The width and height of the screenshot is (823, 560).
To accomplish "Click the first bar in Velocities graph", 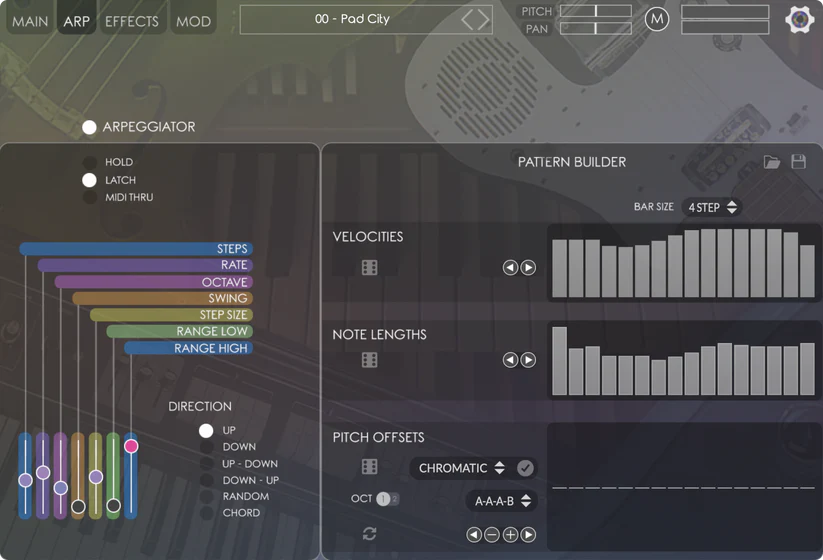I will (x=560, y=268).
